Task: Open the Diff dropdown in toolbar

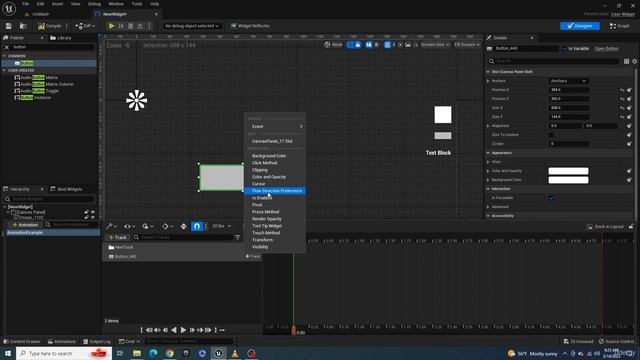Action: 85,26
